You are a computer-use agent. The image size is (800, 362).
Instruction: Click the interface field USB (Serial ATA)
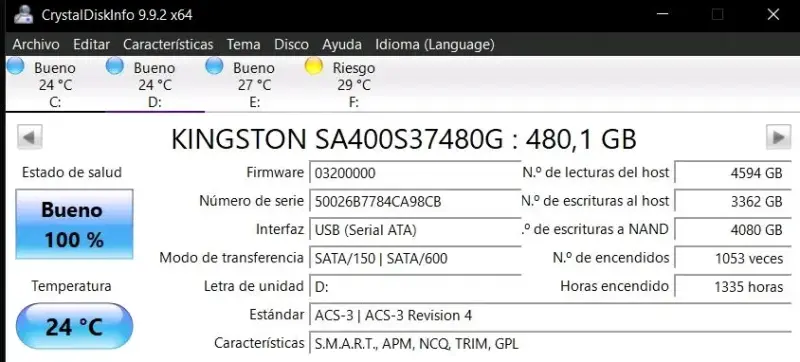click(x=415, y=230)
